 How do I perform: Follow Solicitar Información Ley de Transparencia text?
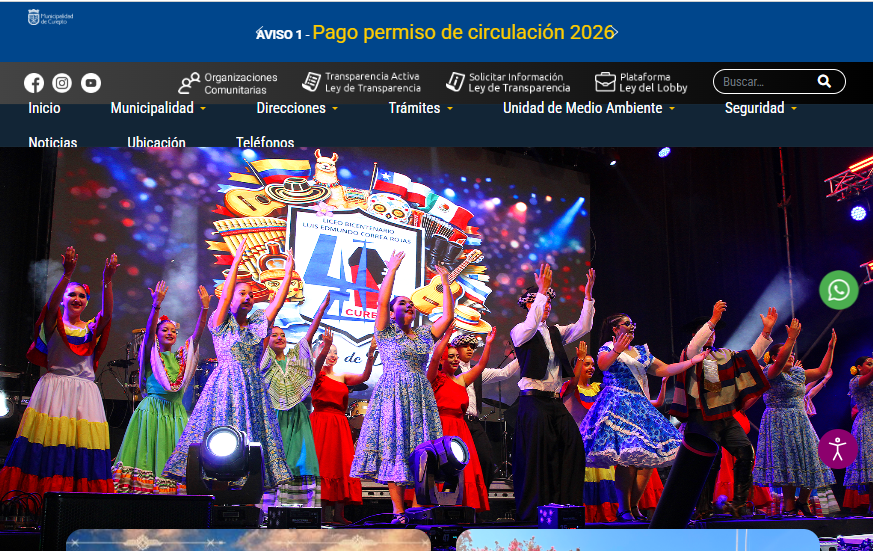click(x=519, y=82)
